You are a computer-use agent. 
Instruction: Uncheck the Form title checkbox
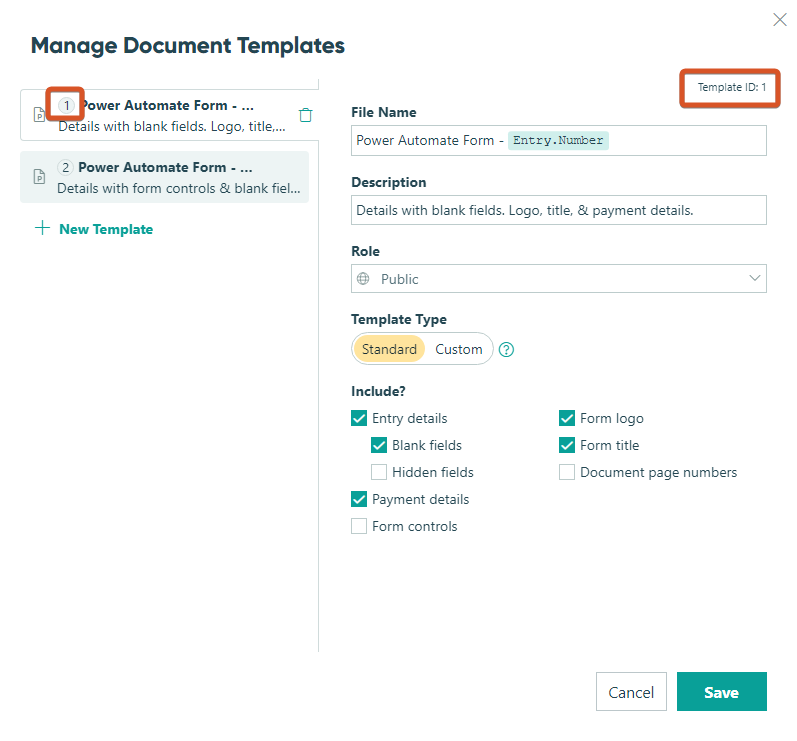coord(567,445)
